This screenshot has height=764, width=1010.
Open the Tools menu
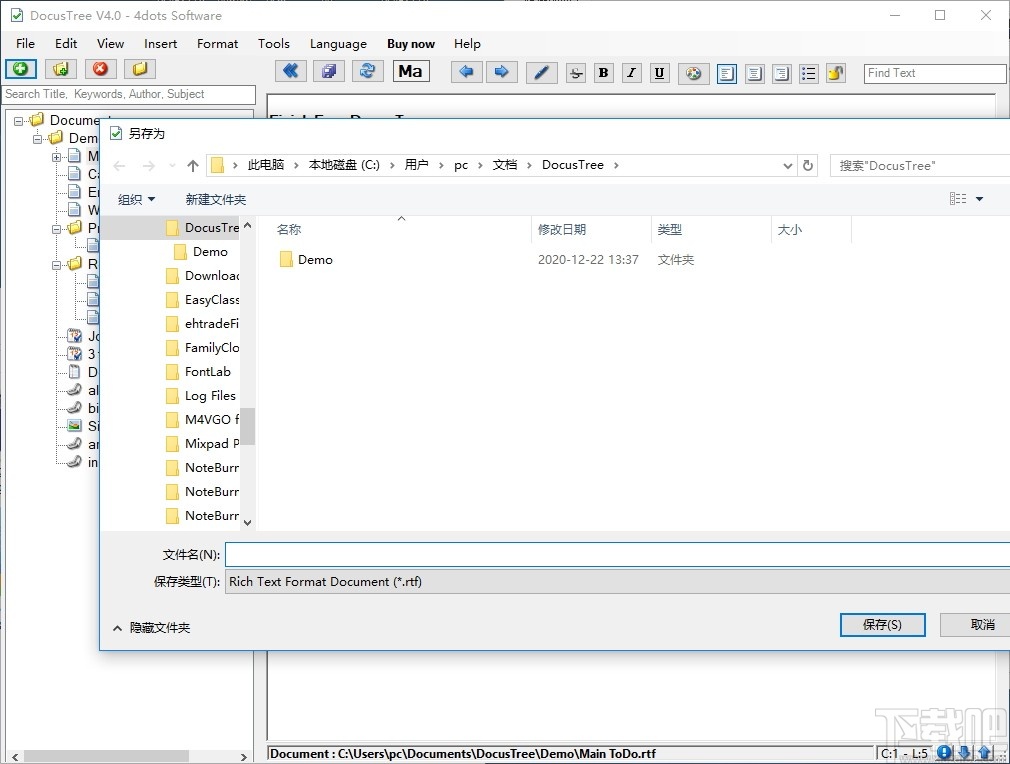point(274,44)
